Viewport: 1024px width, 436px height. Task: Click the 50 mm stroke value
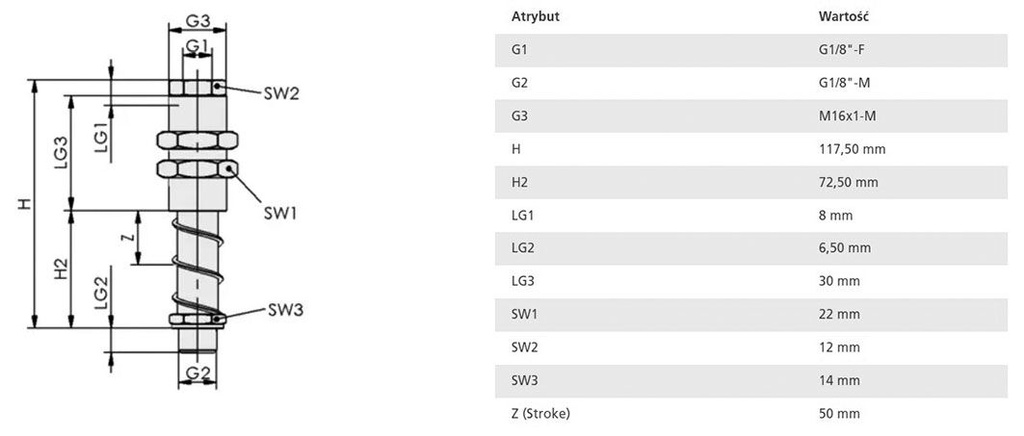click(x=839, y=413)
